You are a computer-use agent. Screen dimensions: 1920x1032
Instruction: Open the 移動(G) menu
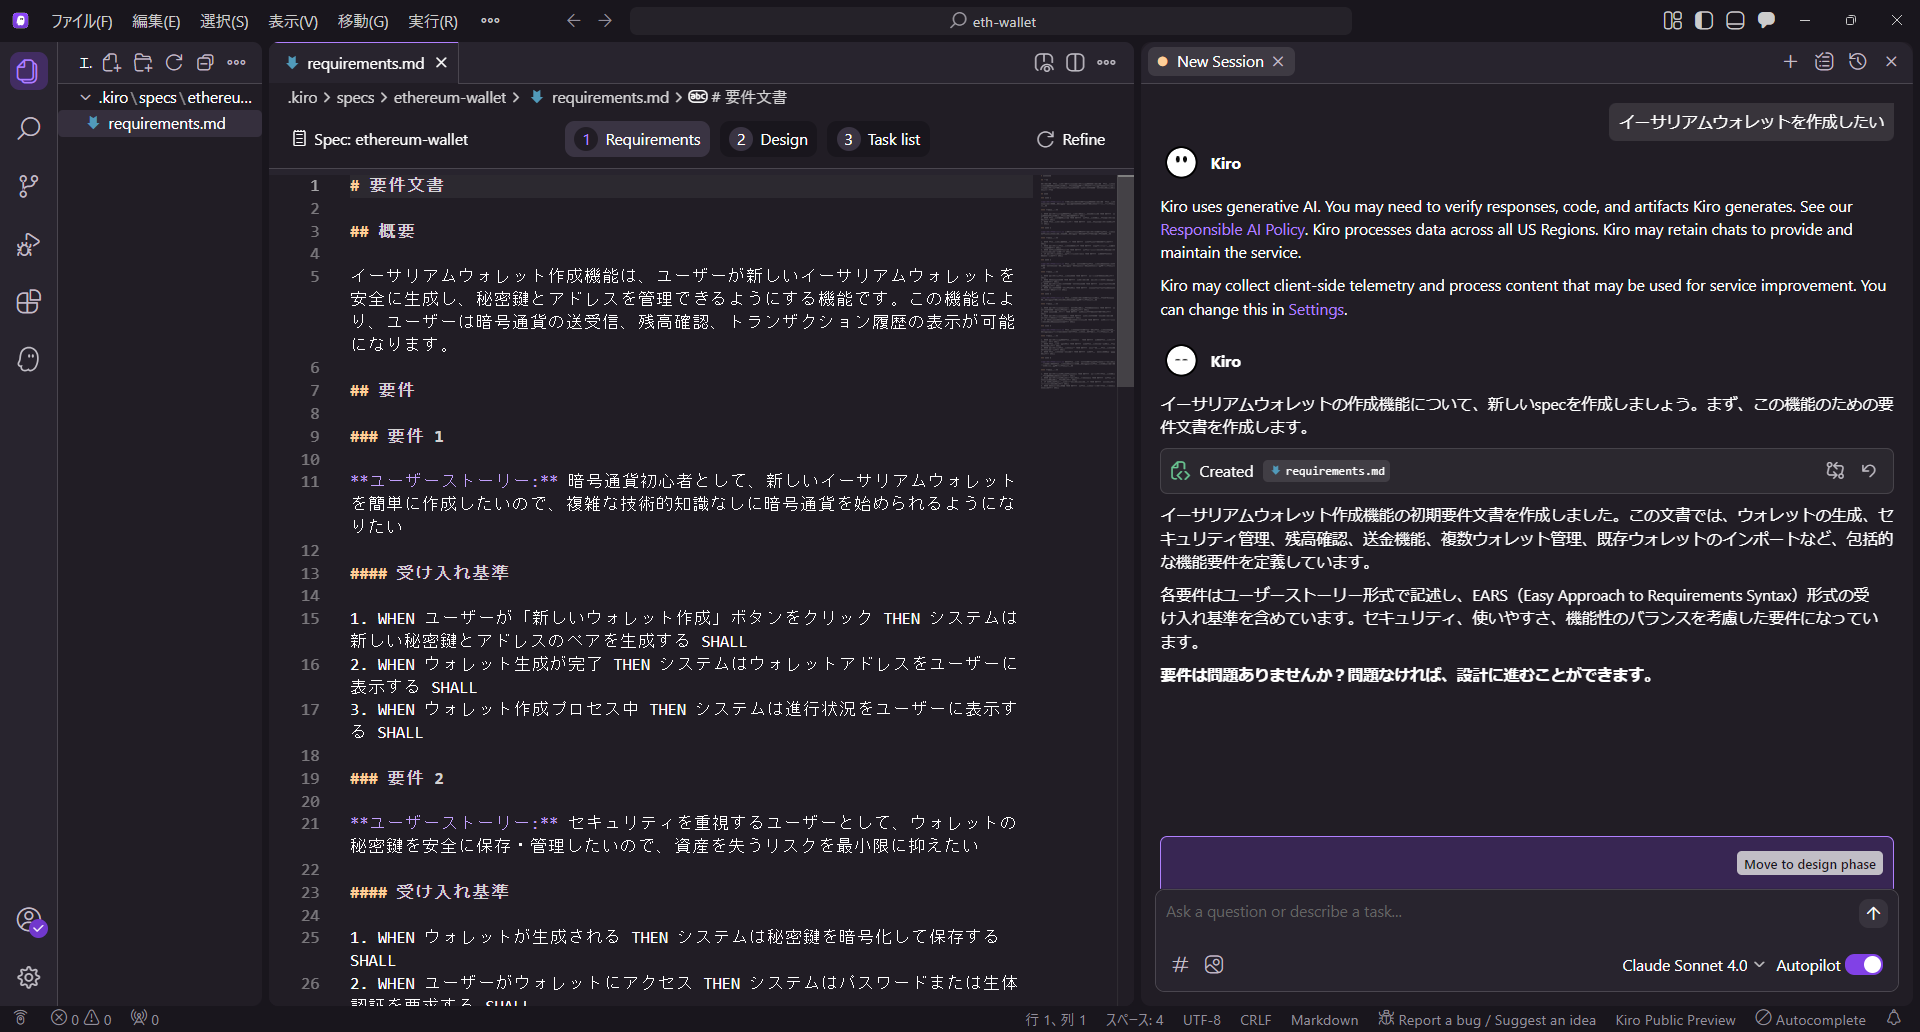coord(363,21)
